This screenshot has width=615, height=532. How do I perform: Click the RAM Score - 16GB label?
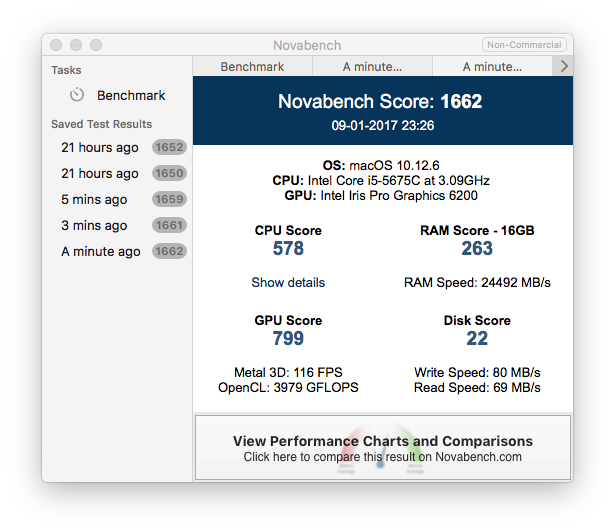click(x=477, y=230)
